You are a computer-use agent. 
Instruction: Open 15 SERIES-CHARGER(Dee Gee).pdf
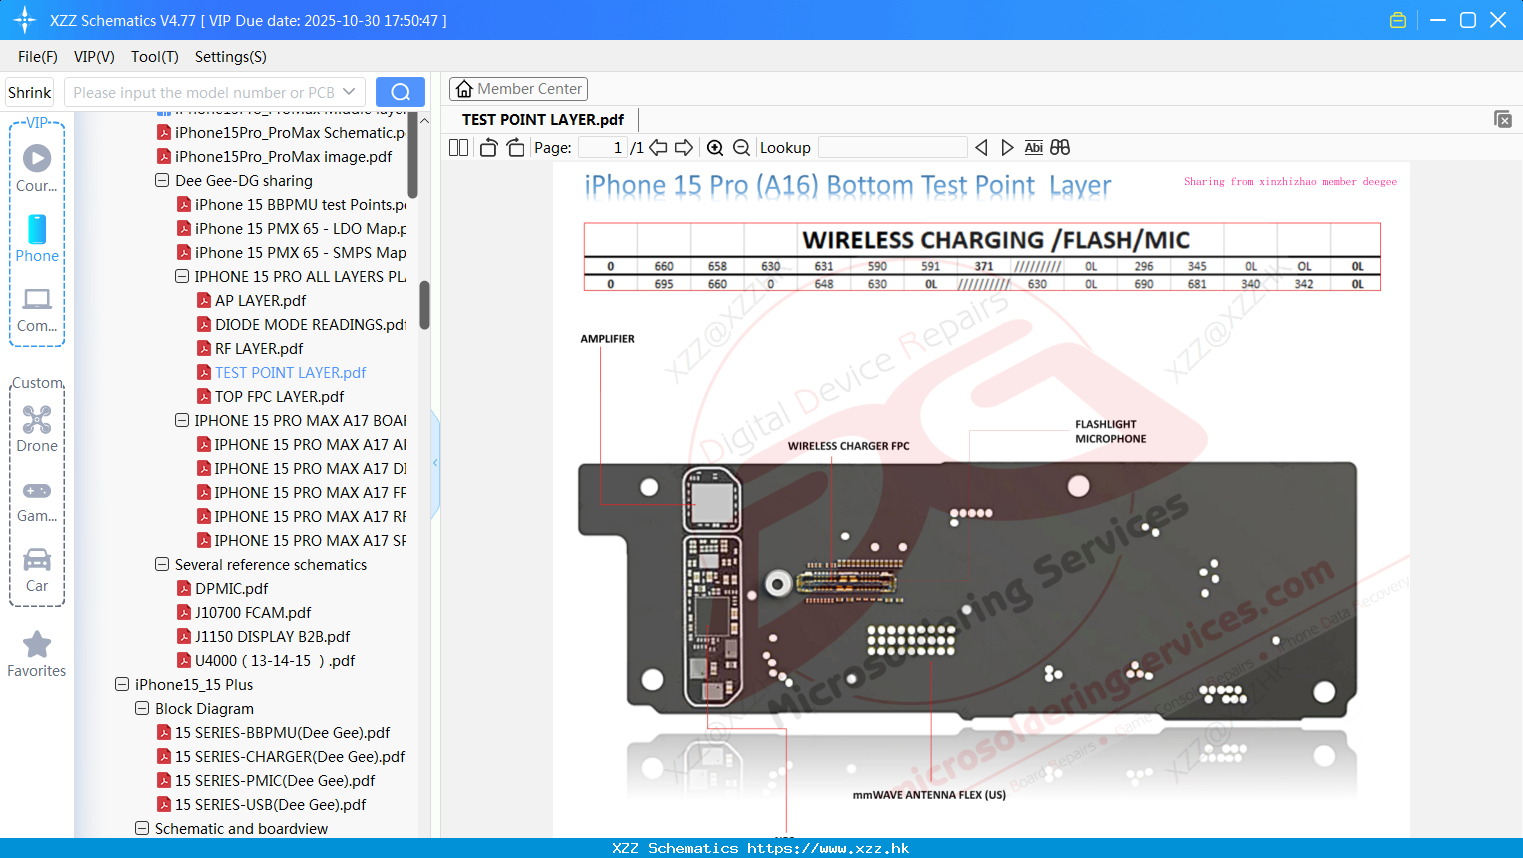point(290,757)
